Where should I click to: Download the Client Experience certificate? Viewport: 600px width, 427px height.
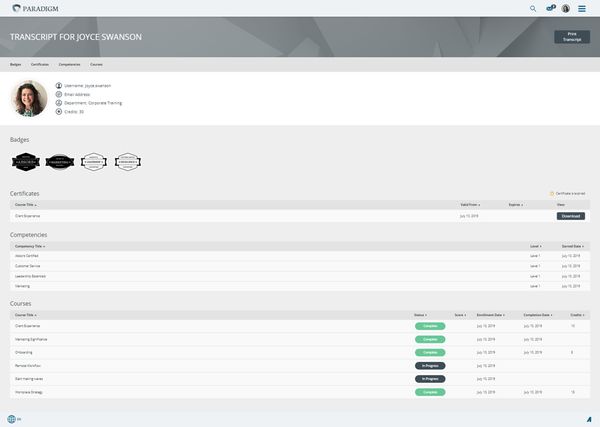point(570,215)
